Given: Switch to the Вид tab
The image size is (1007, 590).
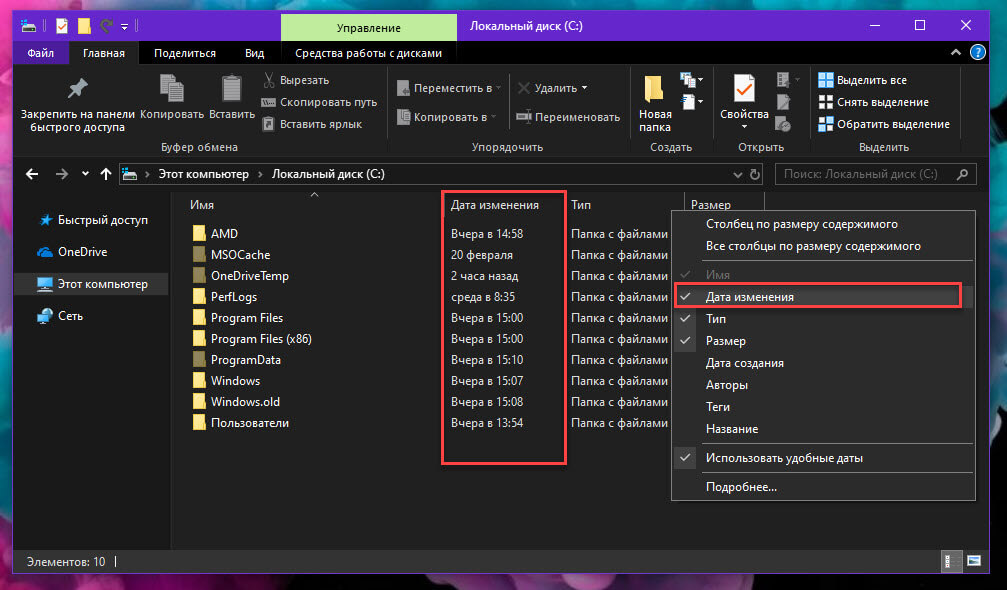Looking at the screenshot, I should pyautogui.click(x=254, y=53).
